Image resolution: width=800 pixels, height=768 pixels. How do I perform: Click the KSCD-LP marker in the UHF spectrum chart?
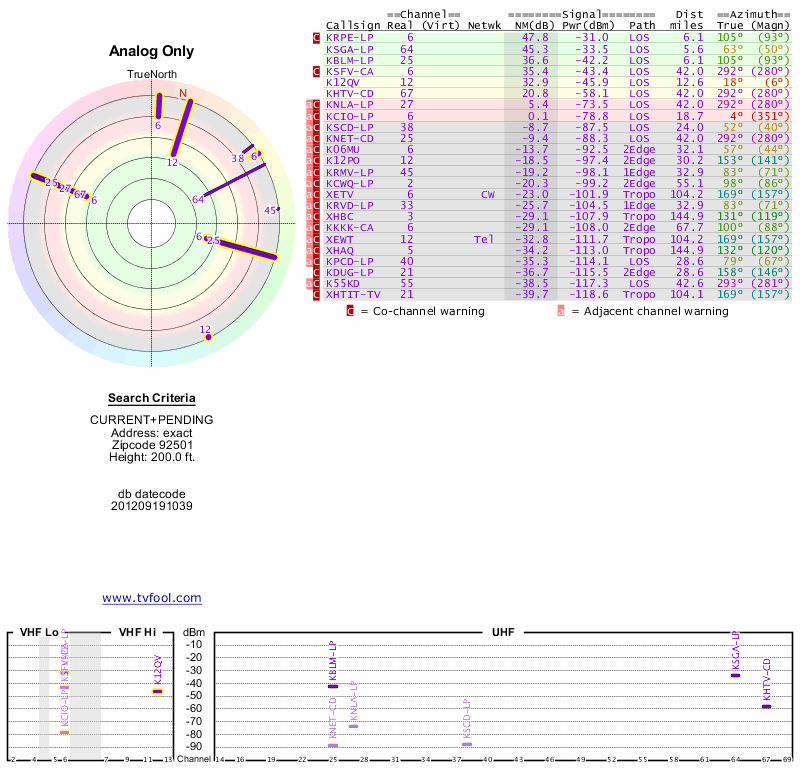pyautogui.click(x=467, y=745)
